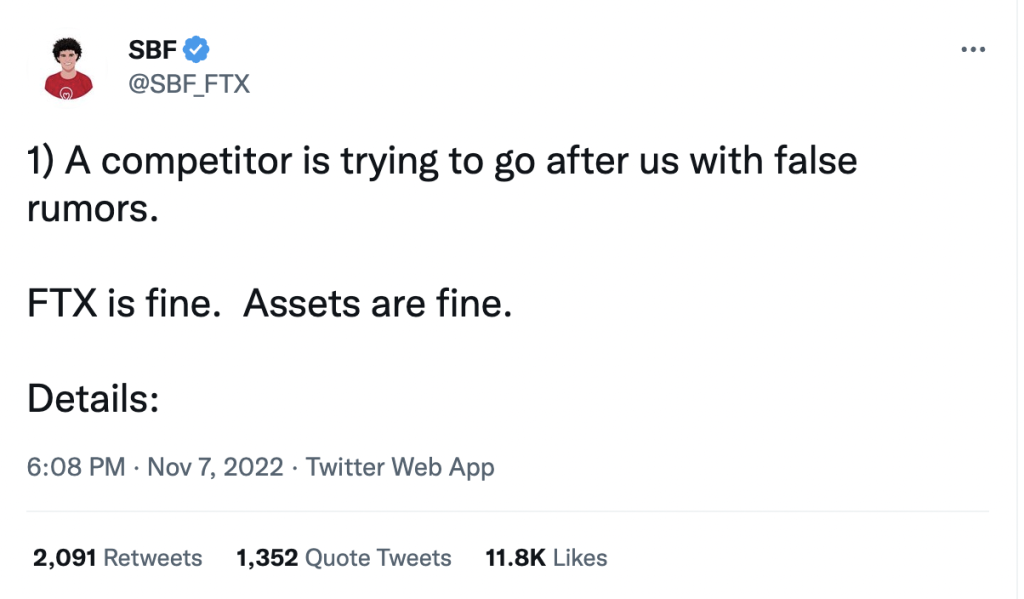Open the @SBF_FTX handle link
Image resolution: width=1024 pixels, height=599 pixels.
[189, 84]
